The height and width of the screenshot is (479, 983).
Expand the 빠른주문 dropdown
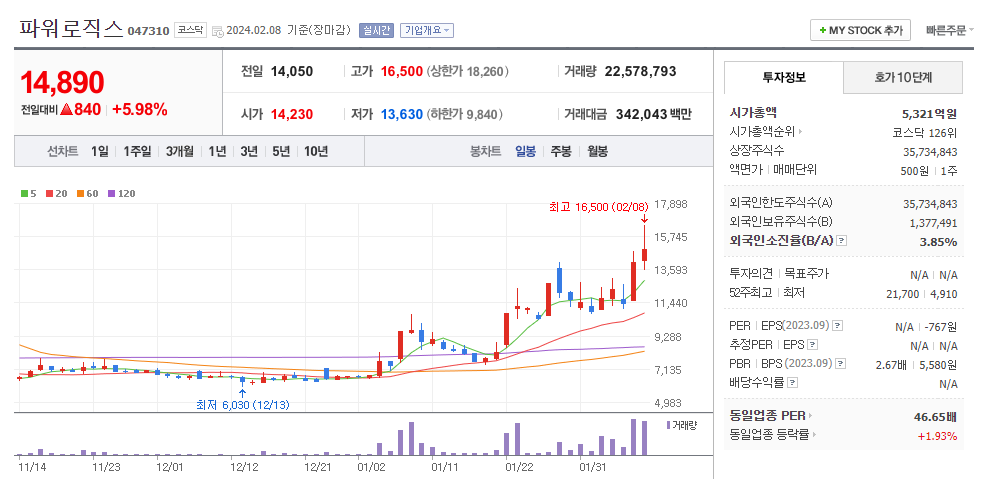[949, 30]
